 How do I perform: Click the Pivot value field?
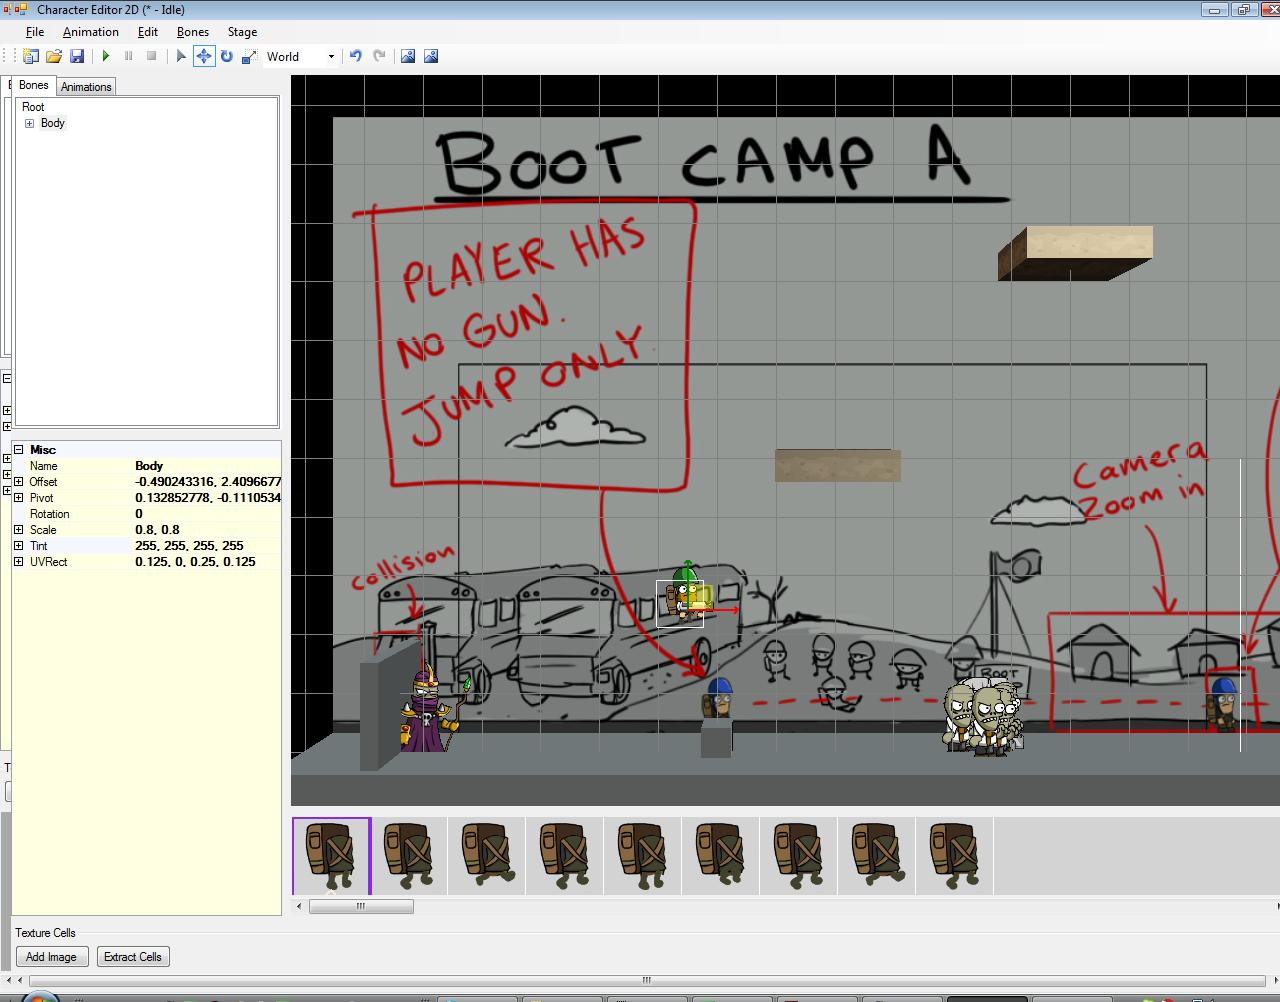click(x=207, y=498)
